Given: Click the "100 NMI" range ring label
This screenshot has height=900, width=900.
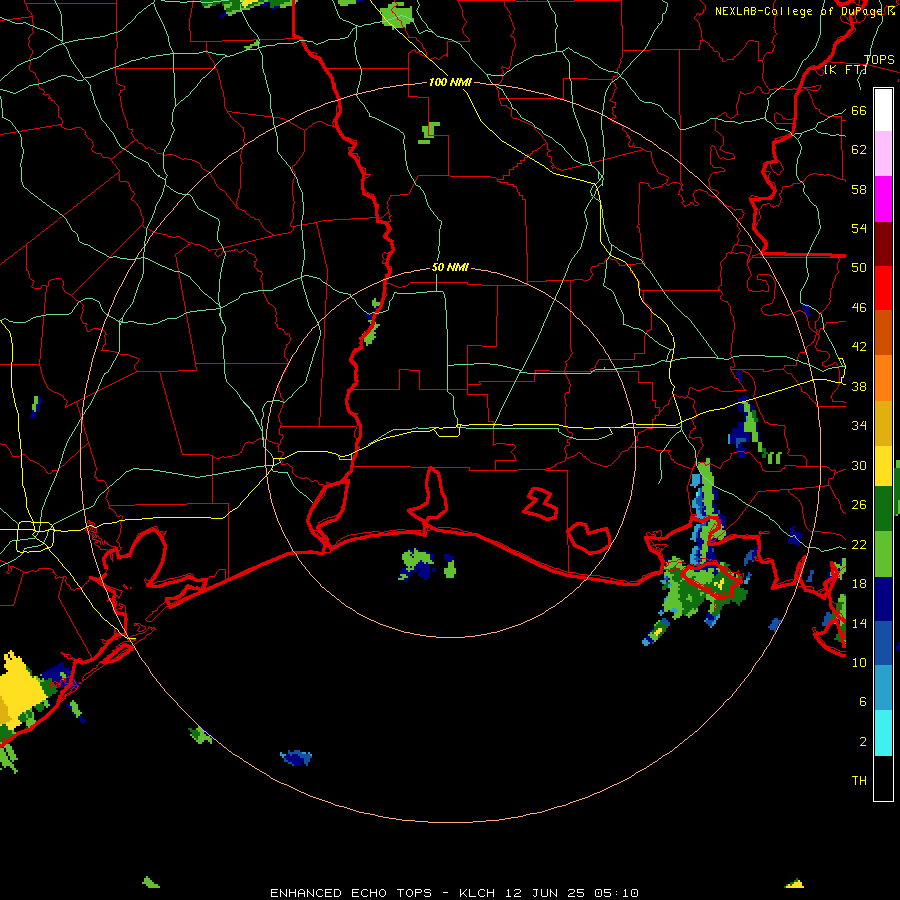Looking at the screenshot, I should tap(450, 82).
